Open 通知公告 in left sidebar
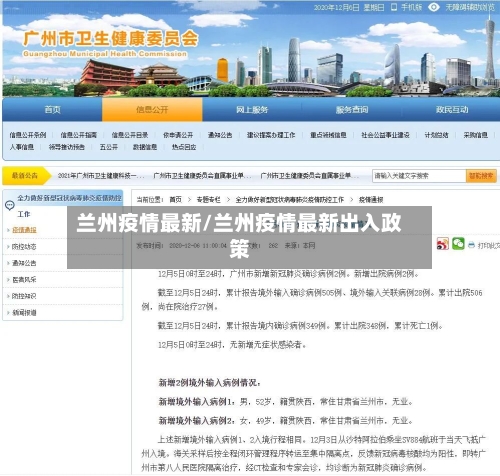Viewport: 500px width, 476px height. [x=24, y=263]
